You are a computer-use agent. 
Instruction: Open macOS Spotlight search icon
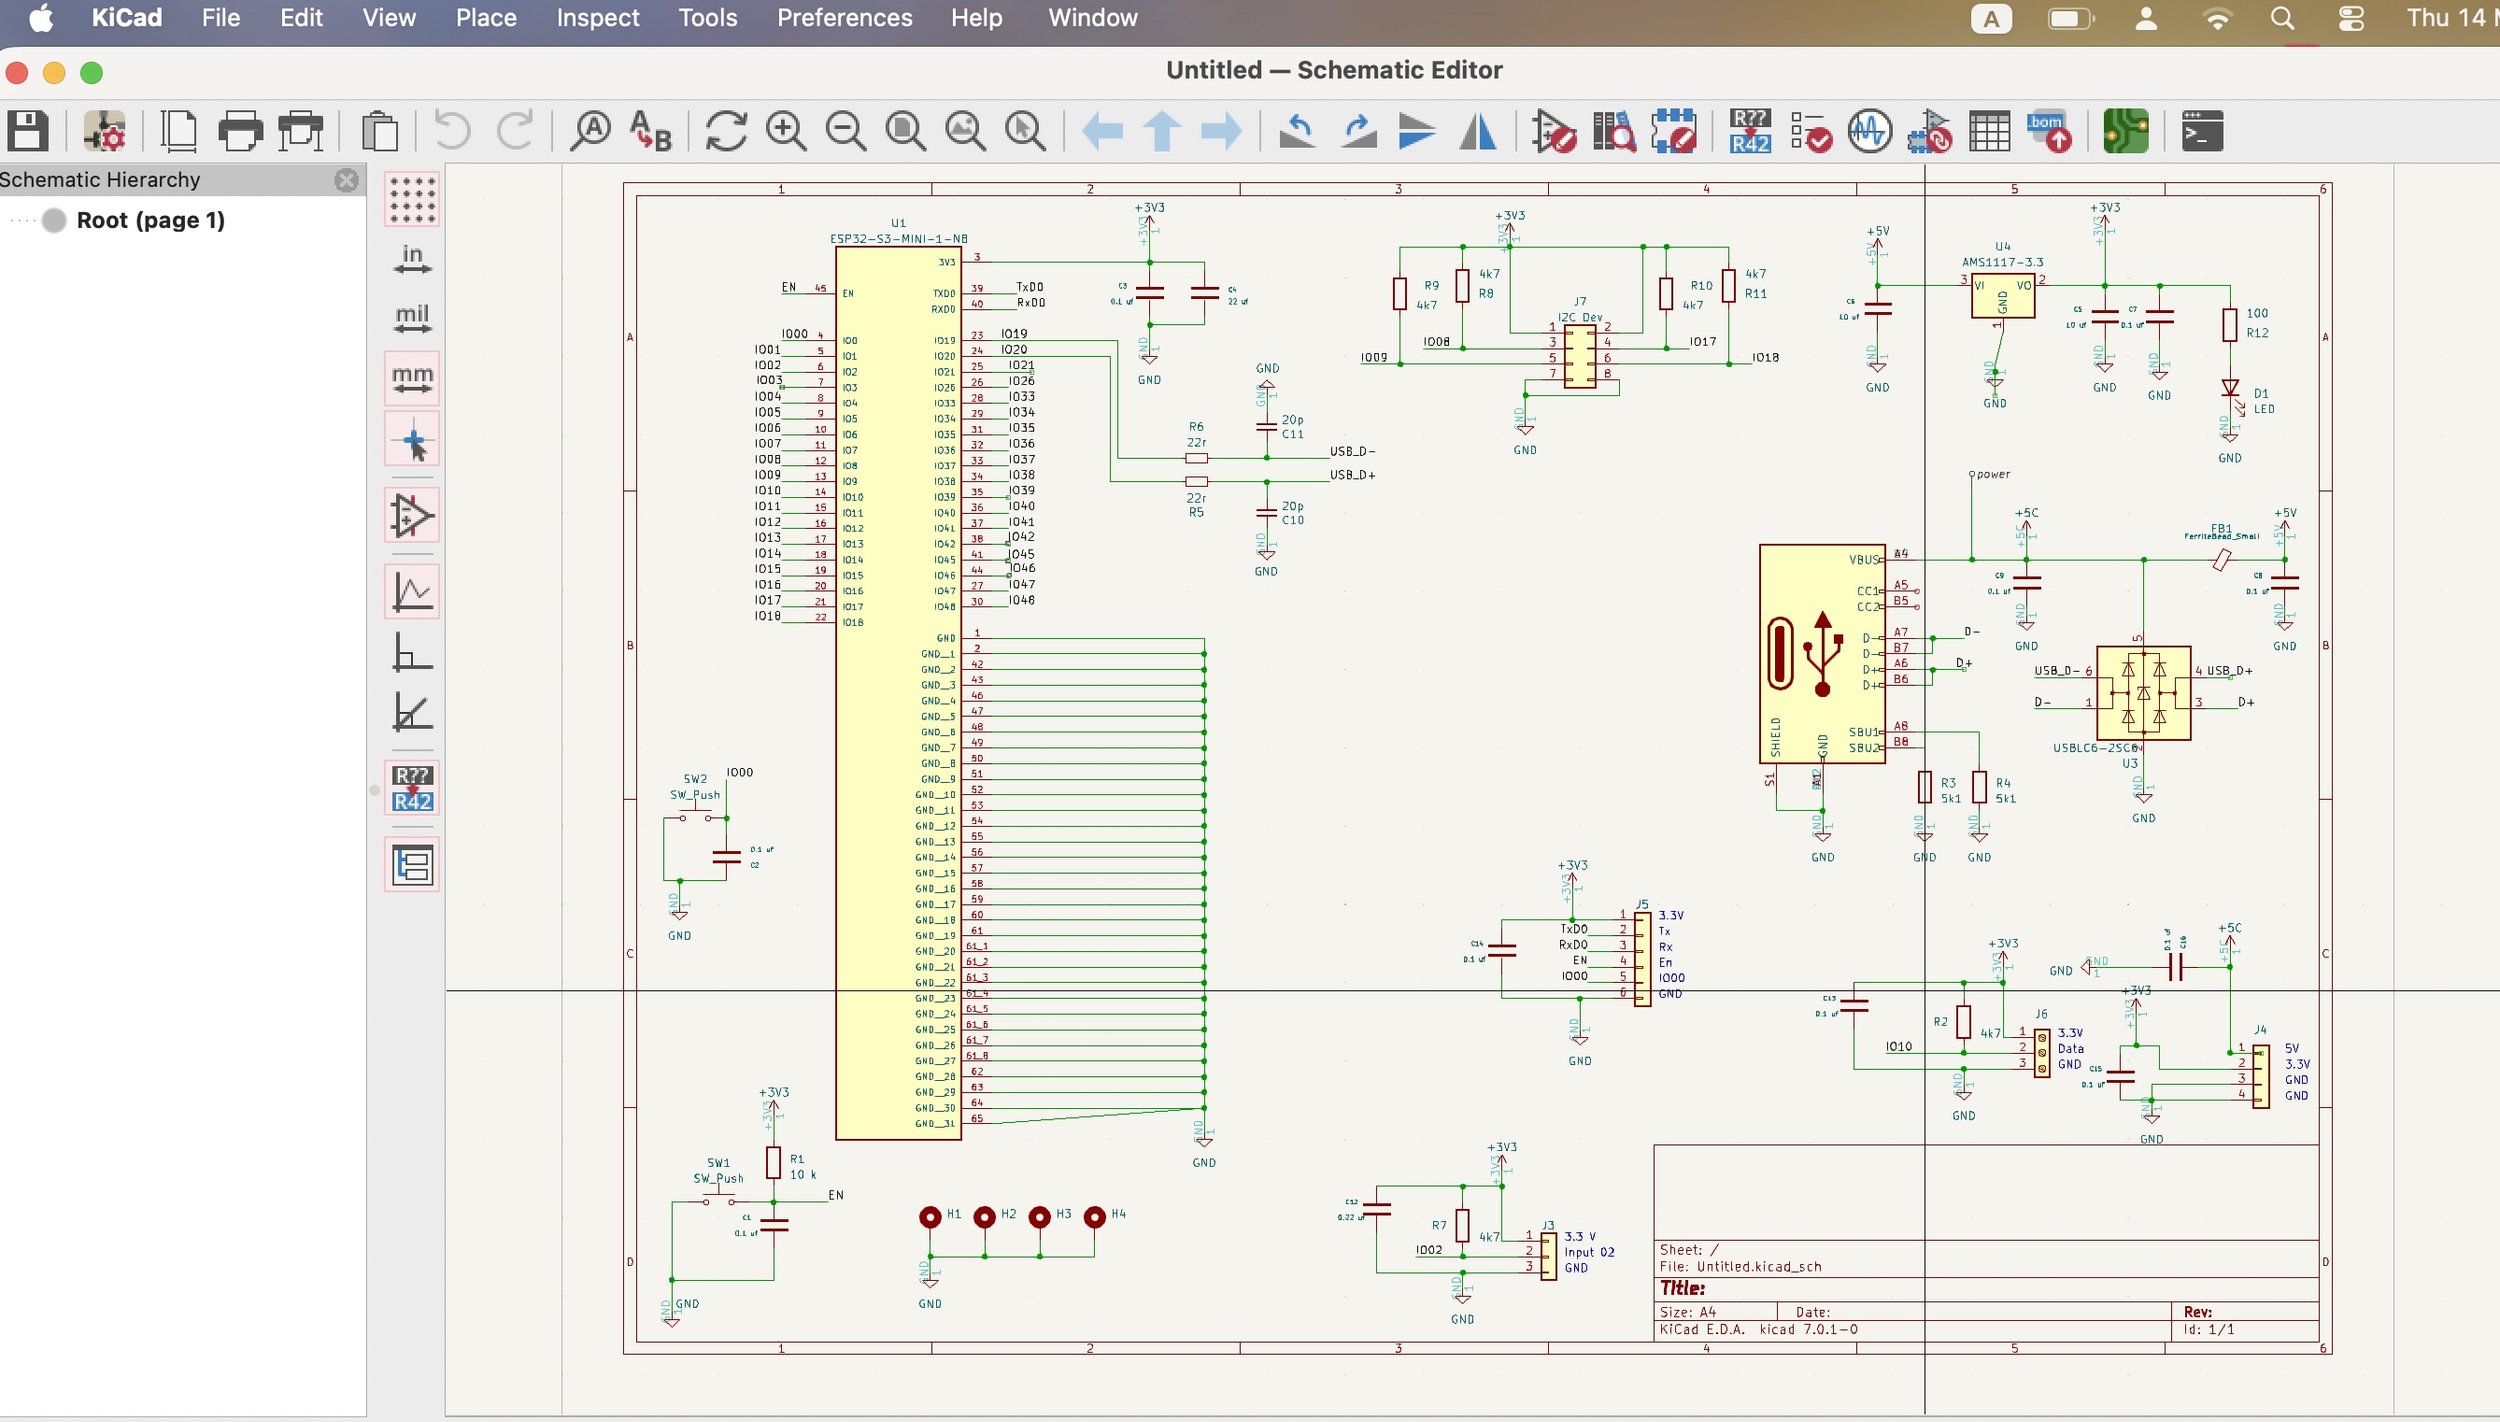click(2282, 18)
